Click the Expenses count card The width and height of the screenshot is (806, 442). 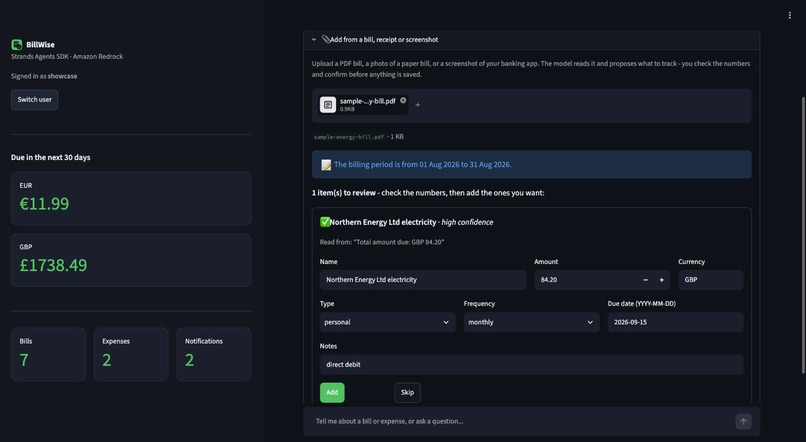(x=131, y=354)
